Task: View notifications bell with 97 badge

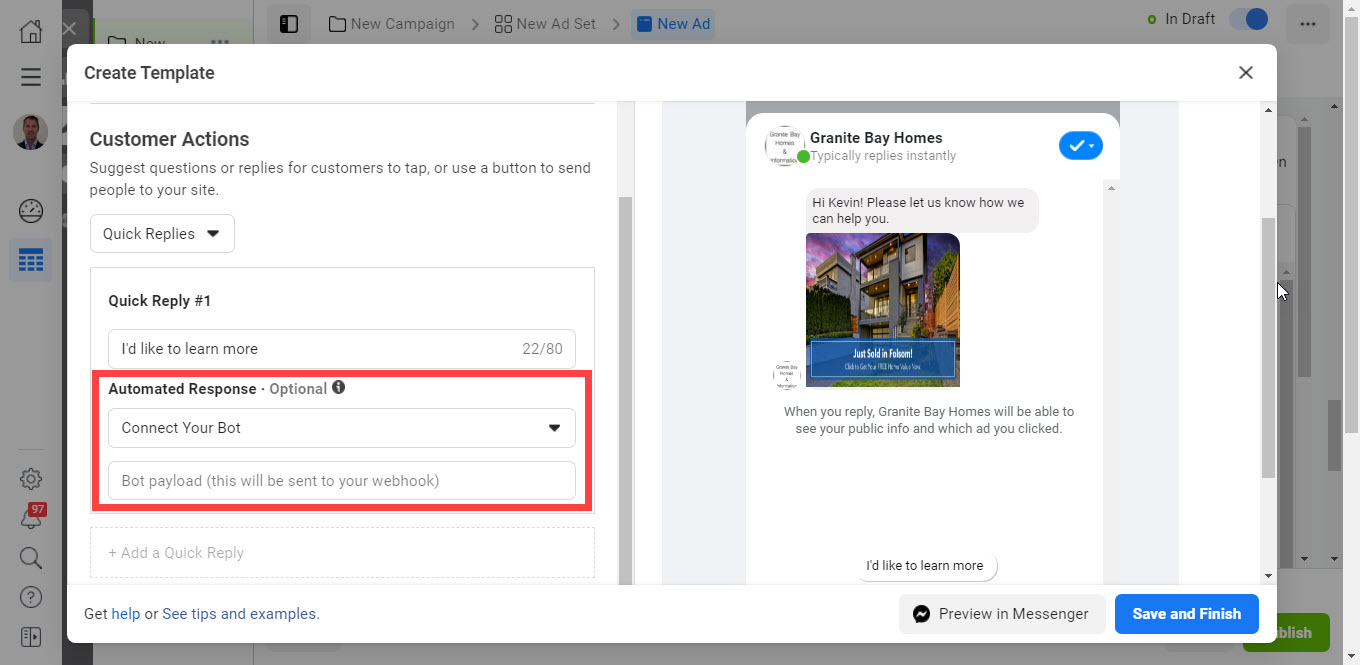Action: 31,518
